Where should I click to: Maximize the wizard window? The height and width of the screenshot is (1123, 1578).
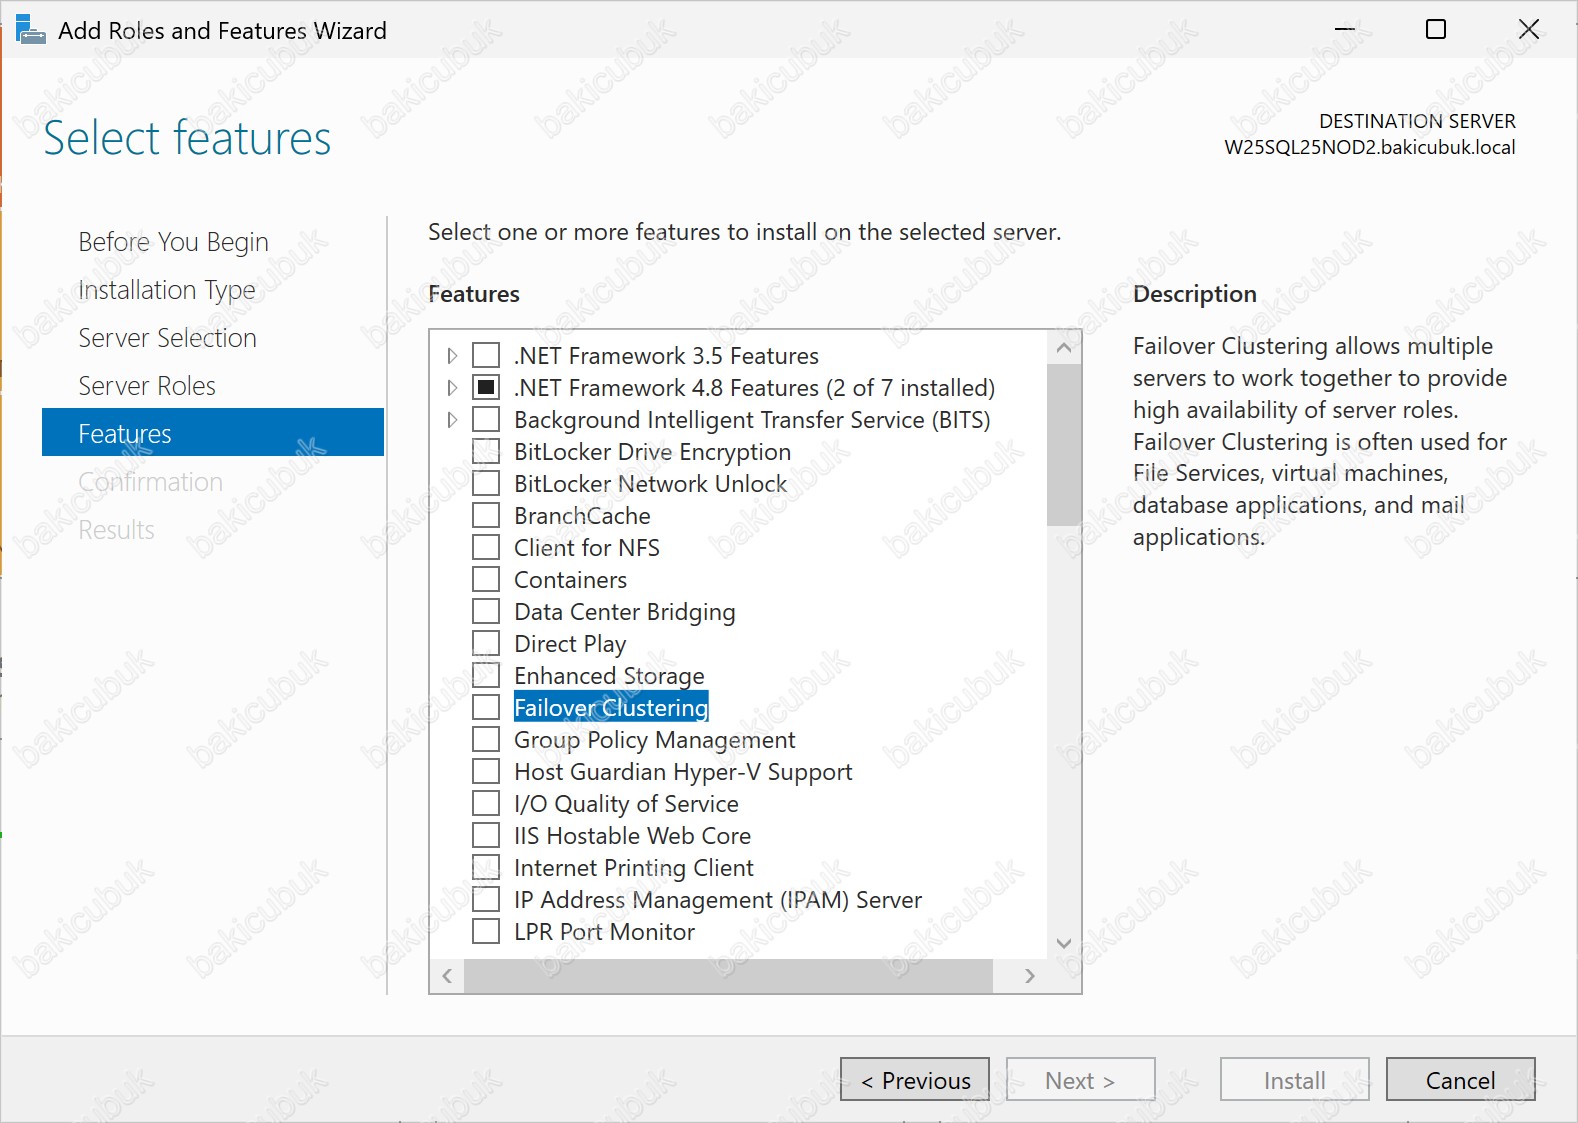pos(1435,30)
